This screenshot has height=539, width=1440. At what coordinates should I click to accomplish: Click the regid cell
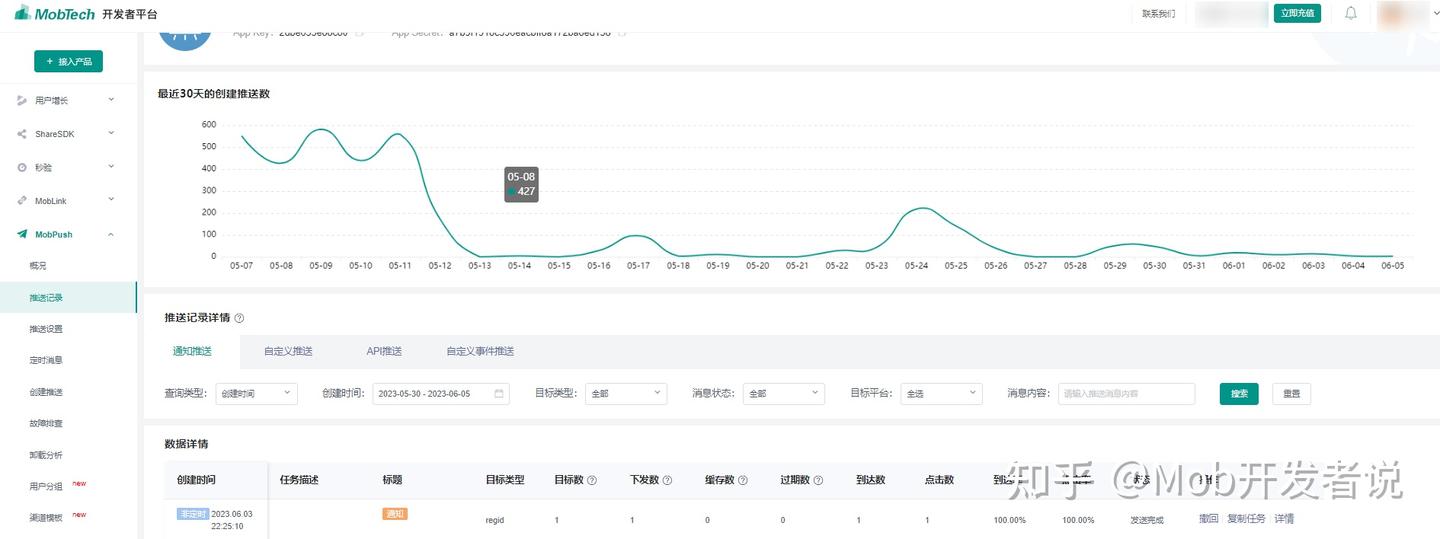coord(494,520)
